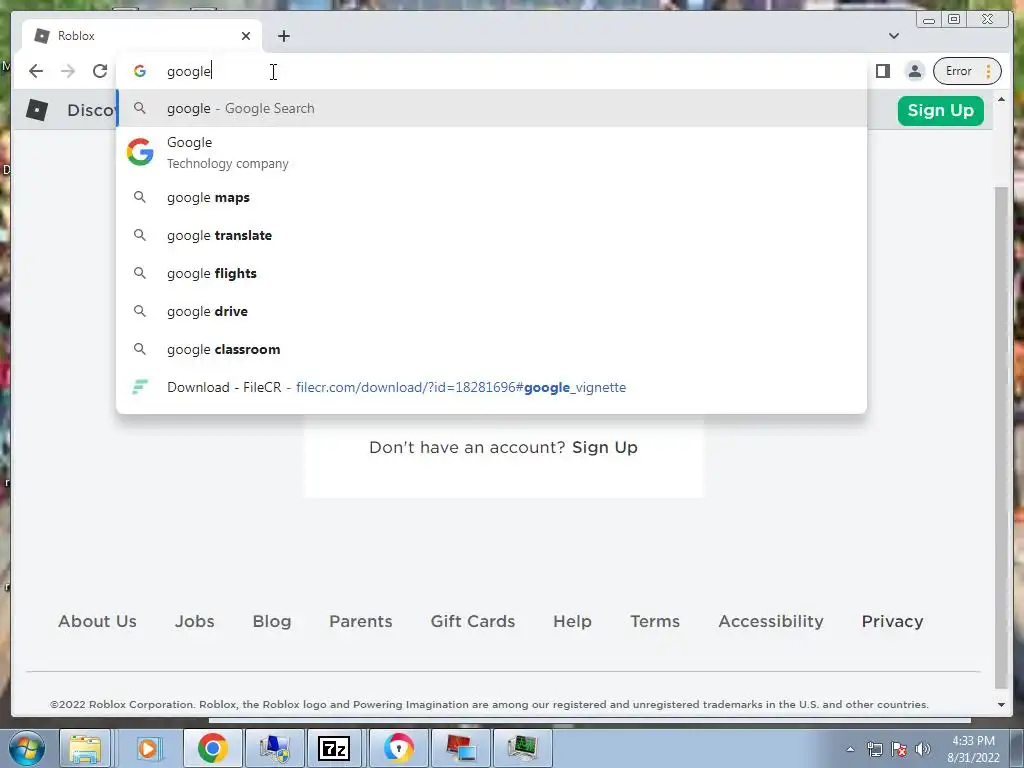
Task: Launch Windows Media Player from taskbar
Action: pos(148,748)
